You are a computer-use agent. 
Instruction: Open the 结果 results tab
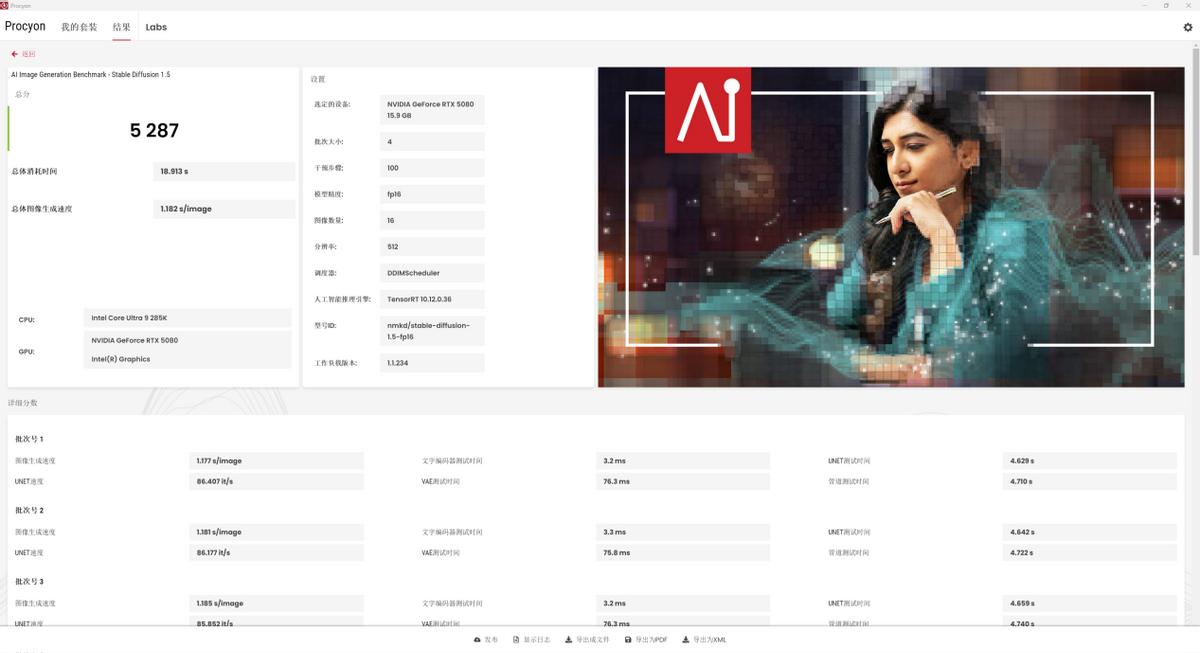(121, 27)
